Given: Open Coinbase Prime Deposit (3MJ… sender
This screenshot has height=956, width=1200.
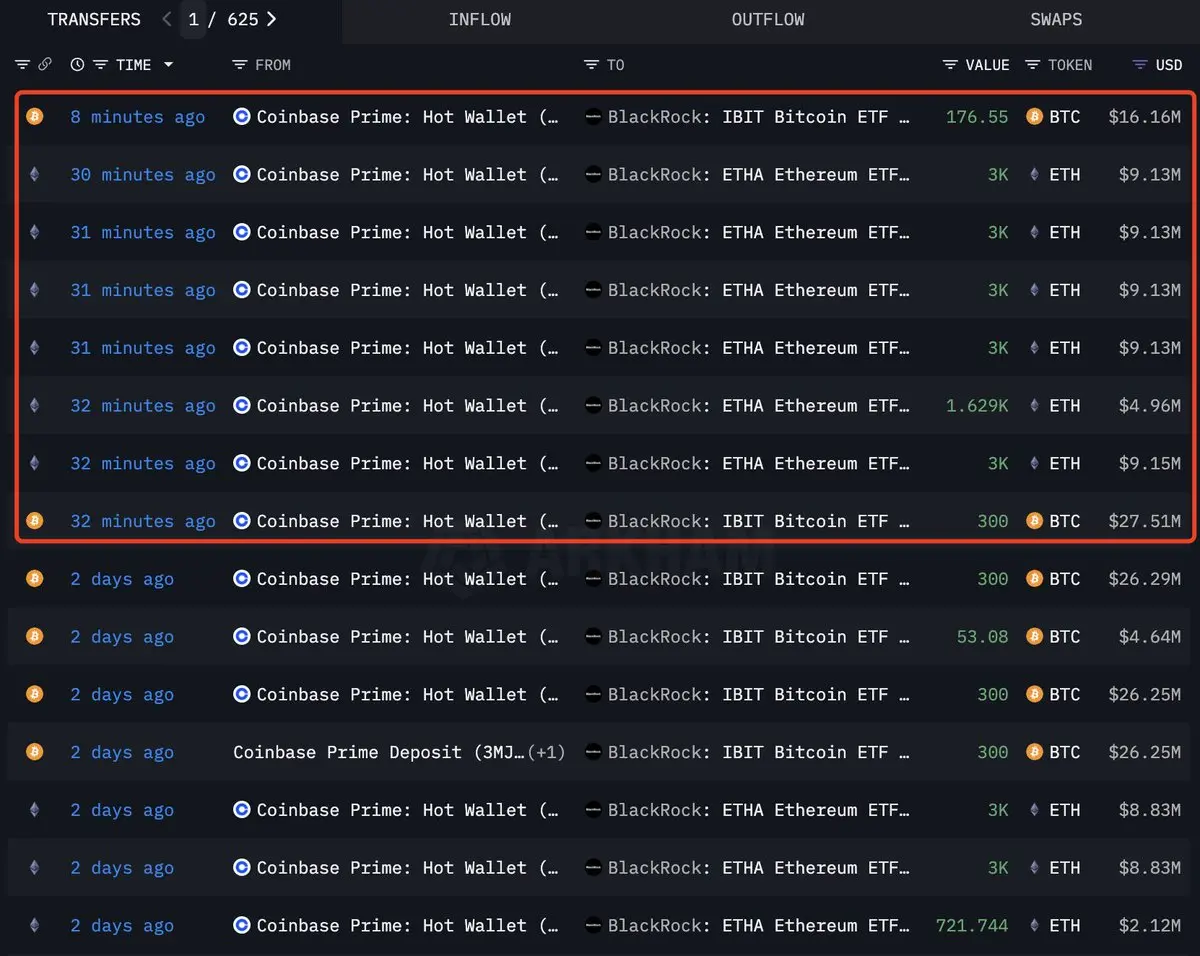Looking at the screenshot, I should point(379,753).
